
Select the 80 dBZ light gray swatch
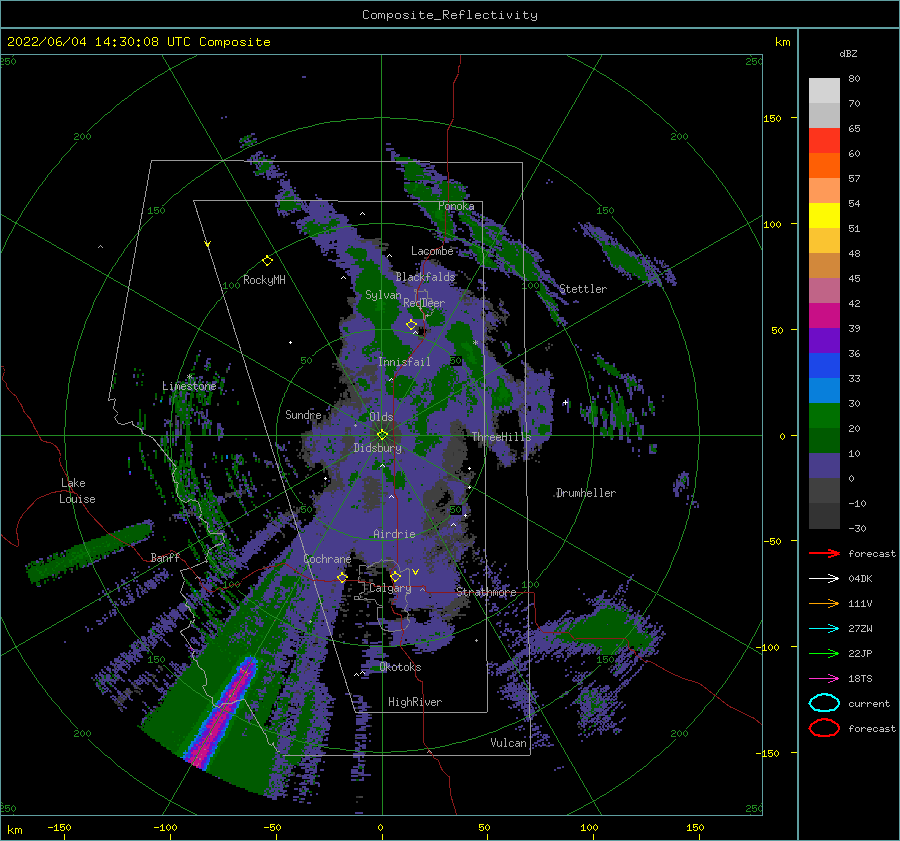(x=824, y=90)
